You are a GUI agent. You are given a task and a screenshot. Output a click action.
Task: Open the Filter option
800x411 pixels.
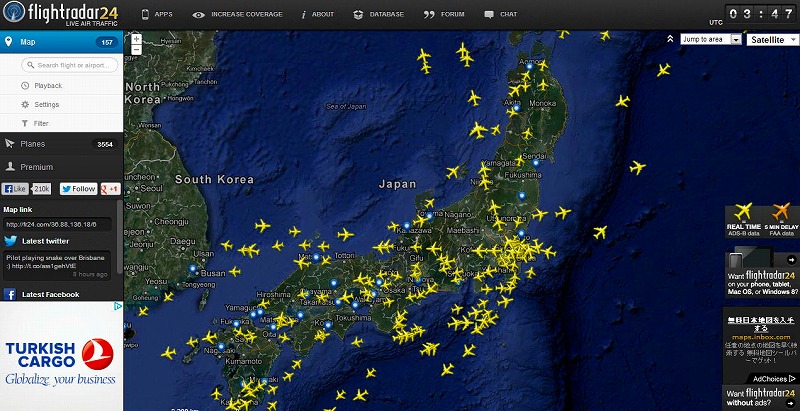point(40,123)
